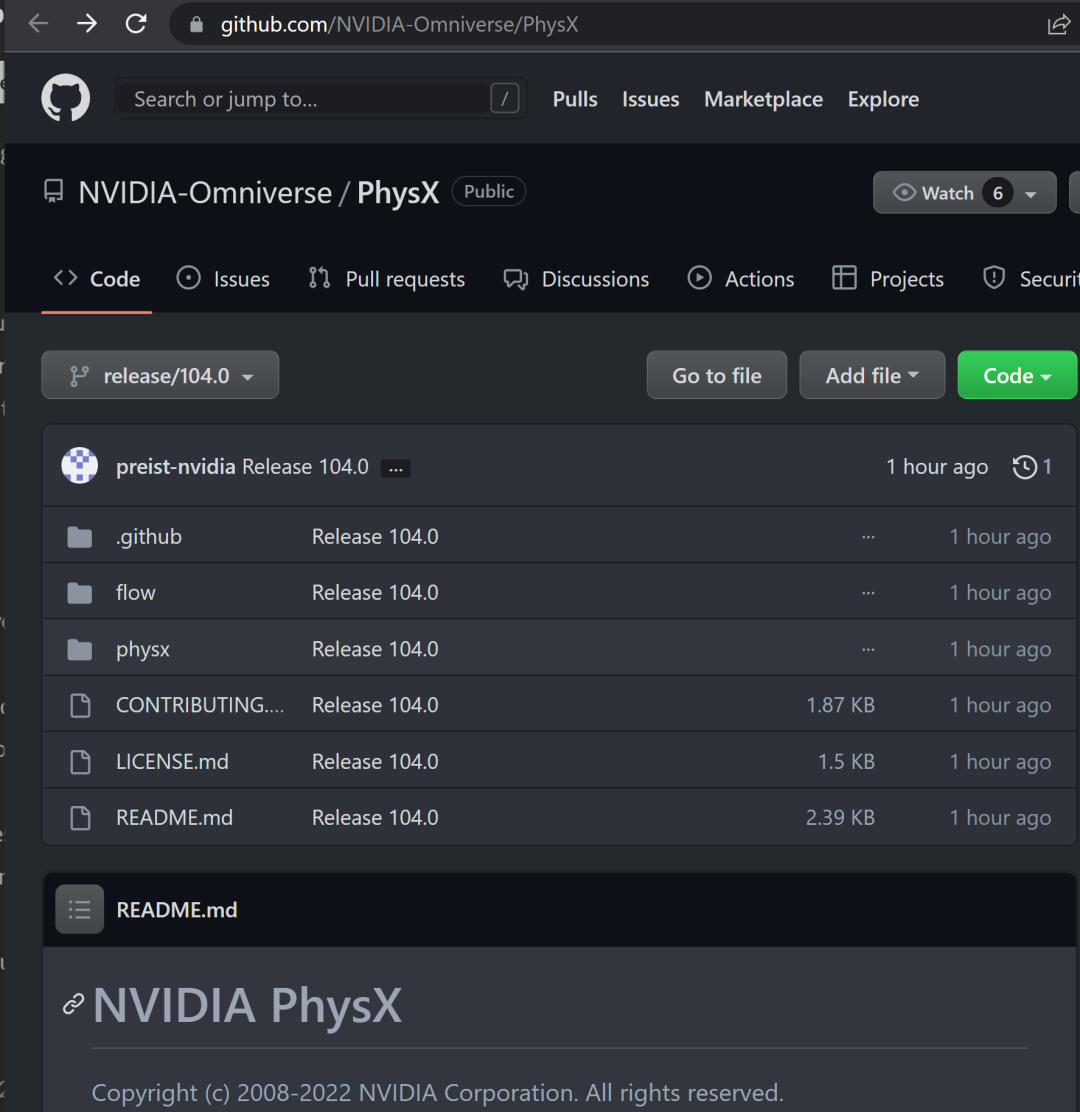Switch to the Issues tab
The height and width of the screenshot is (1112, 1080).
[x=223, y=278]
